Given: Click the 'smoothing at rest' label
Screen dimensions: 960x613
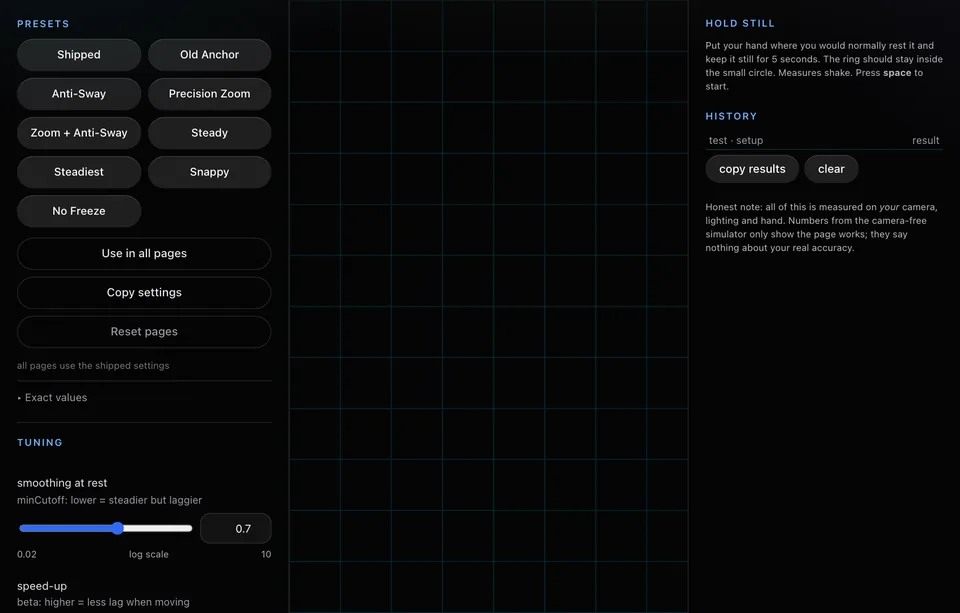Looking at the screenshot, I should [62, 483].
